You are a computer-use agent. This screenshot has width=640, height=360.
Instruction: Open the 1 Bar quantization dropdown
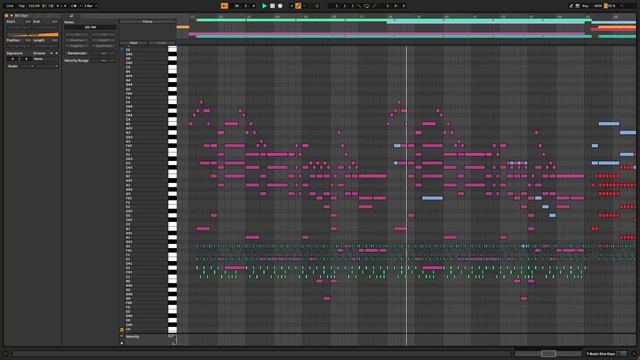point(91,6)
